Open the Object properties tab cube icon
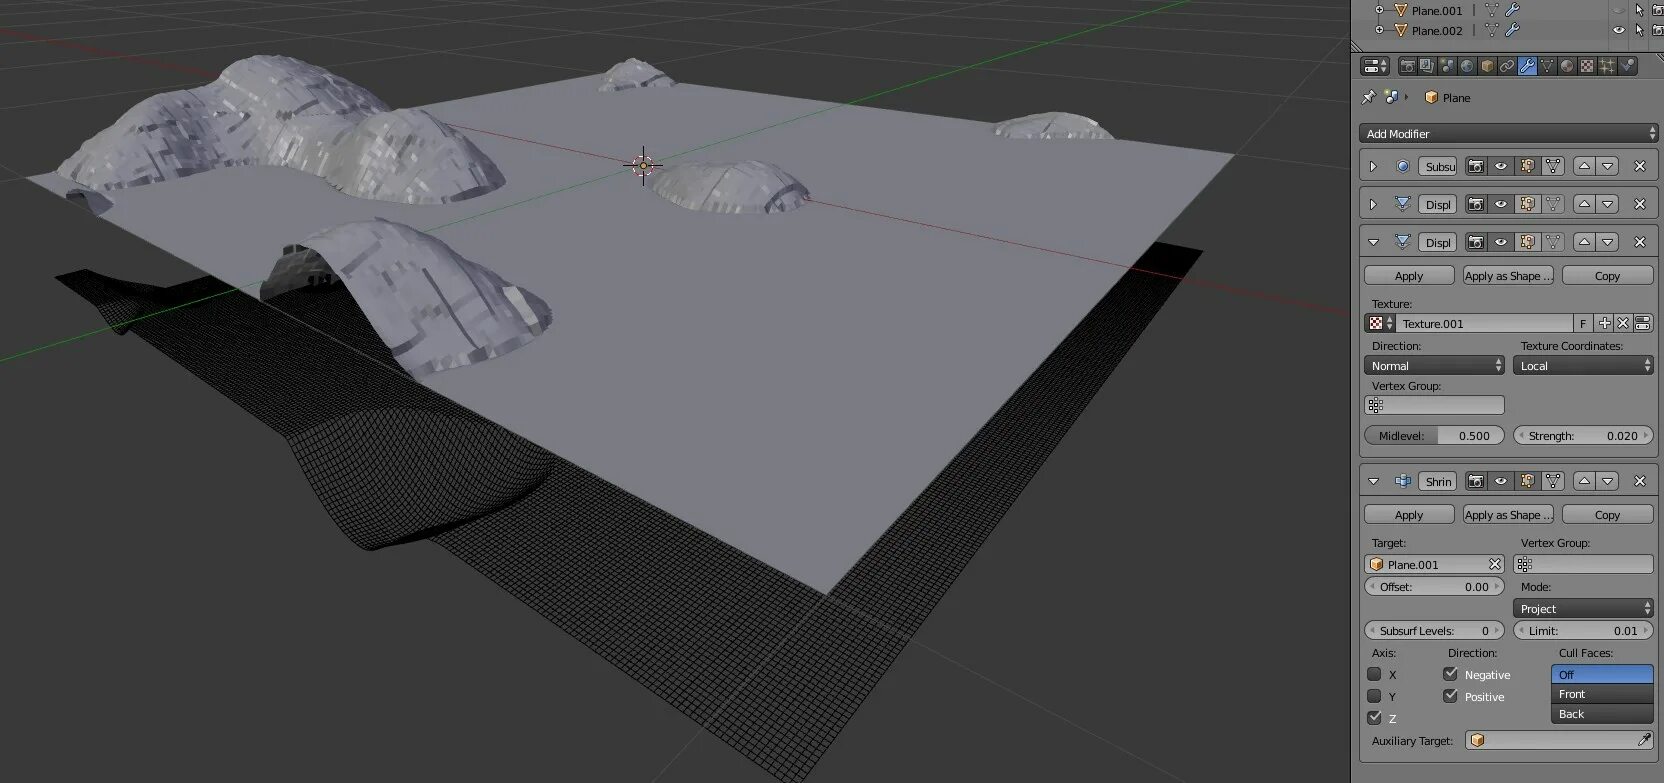Viewport: 1664px width, 783px height. point(1487,66)
